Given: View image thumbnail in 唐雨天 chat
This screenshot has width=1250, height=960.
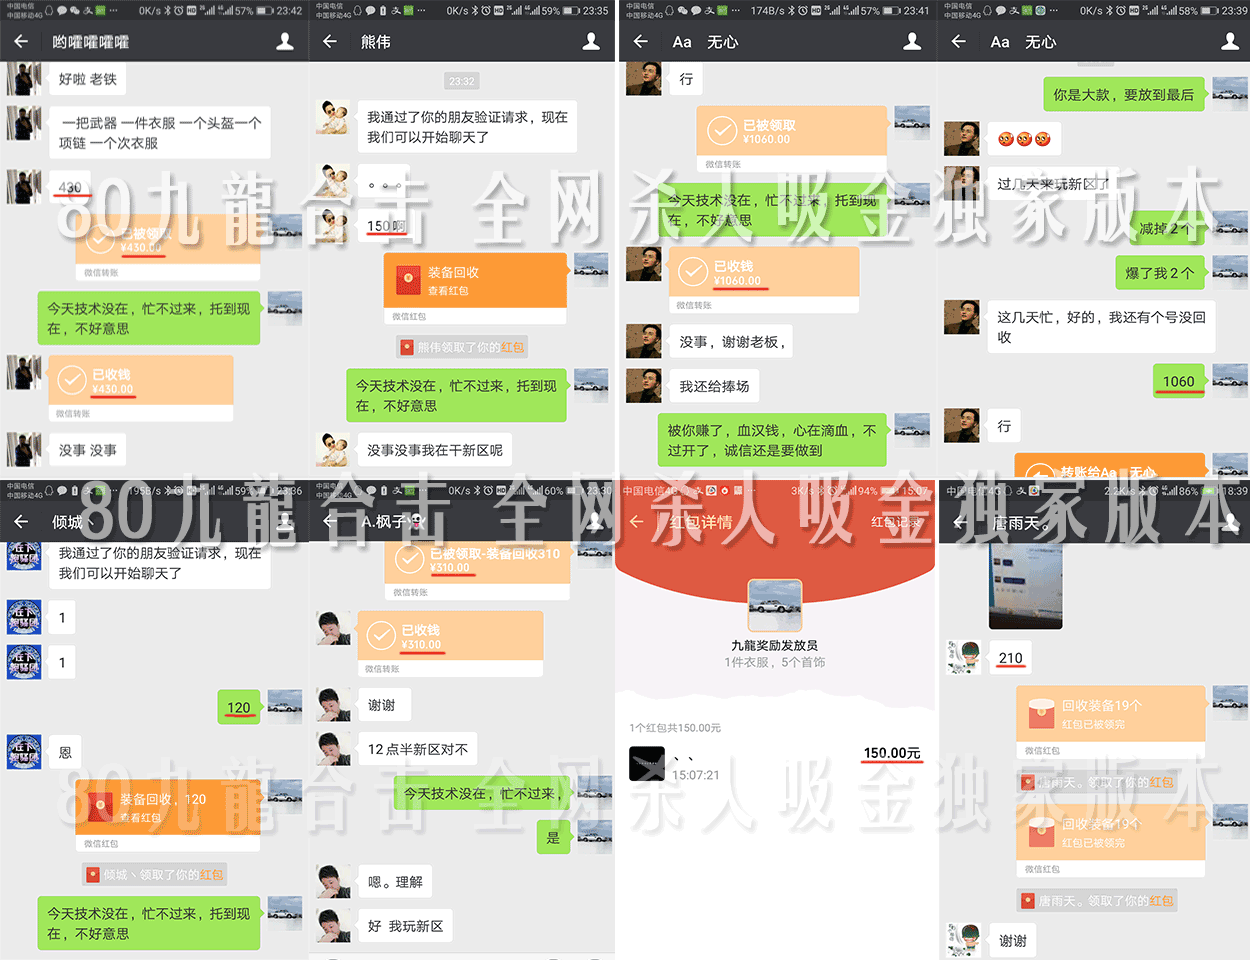Looking at the screenshot, I should pyautogui.click(x=1025, y=586).
